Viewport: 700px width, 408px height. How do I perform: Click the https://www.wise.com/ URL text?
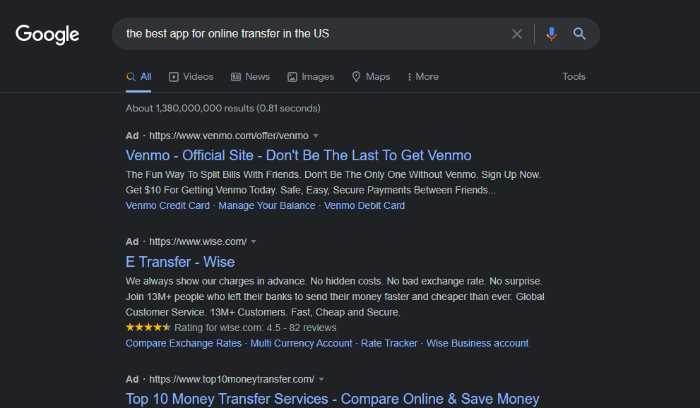(198, 242)
